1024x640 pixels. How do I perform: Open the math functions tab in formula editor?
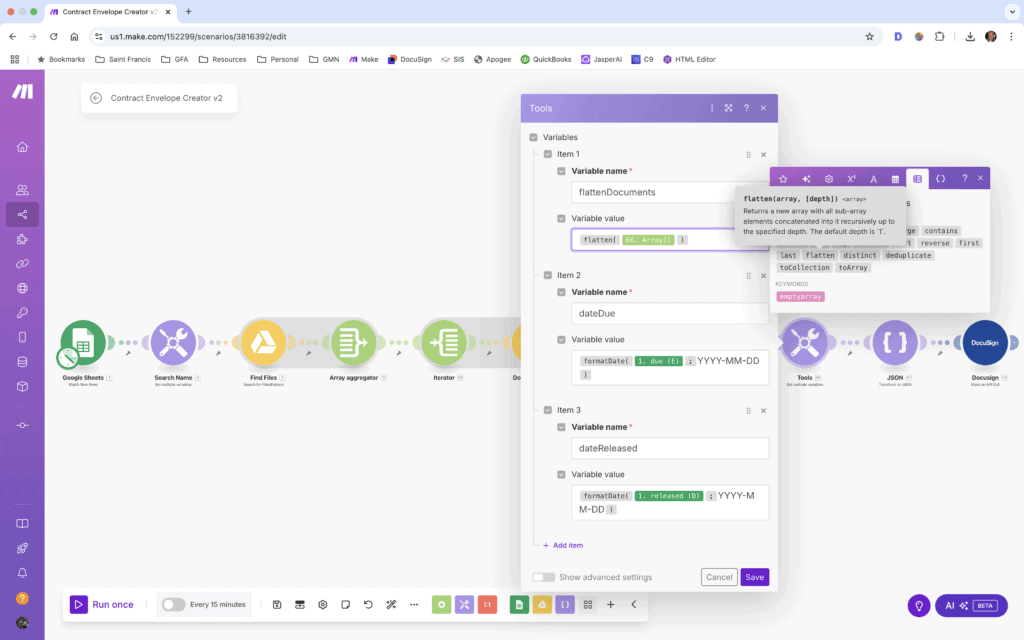point(851,178)
